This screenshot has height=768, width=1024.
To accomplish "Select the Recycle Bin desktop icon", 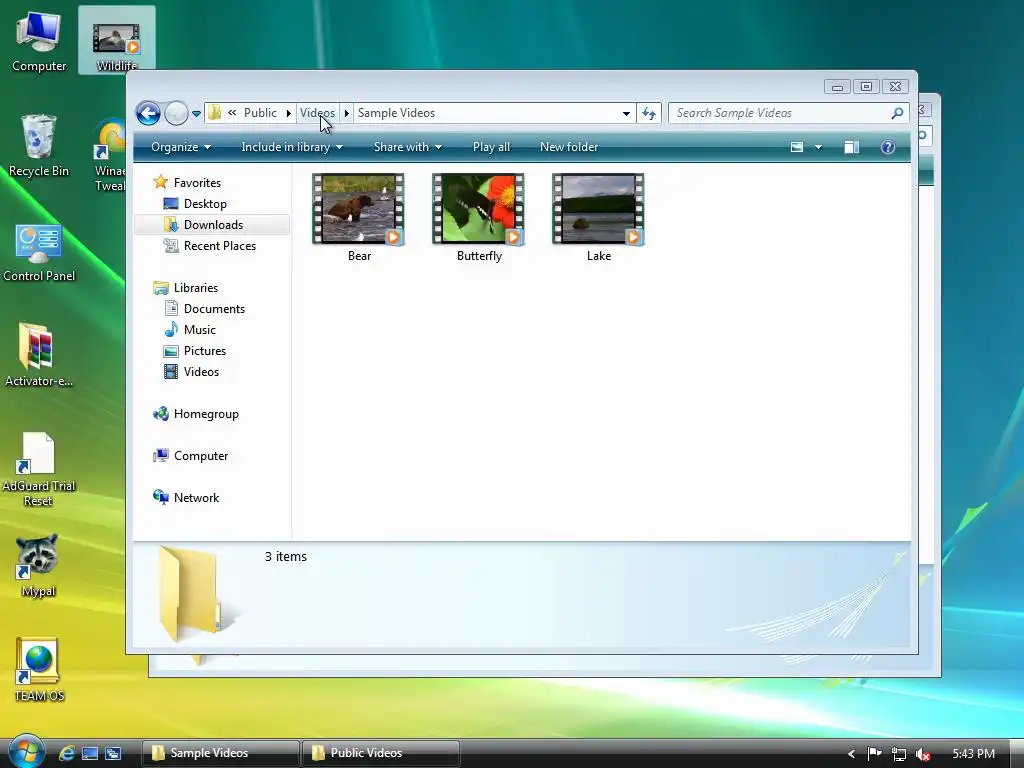I will pyautogui.click(x=39, y=146).
